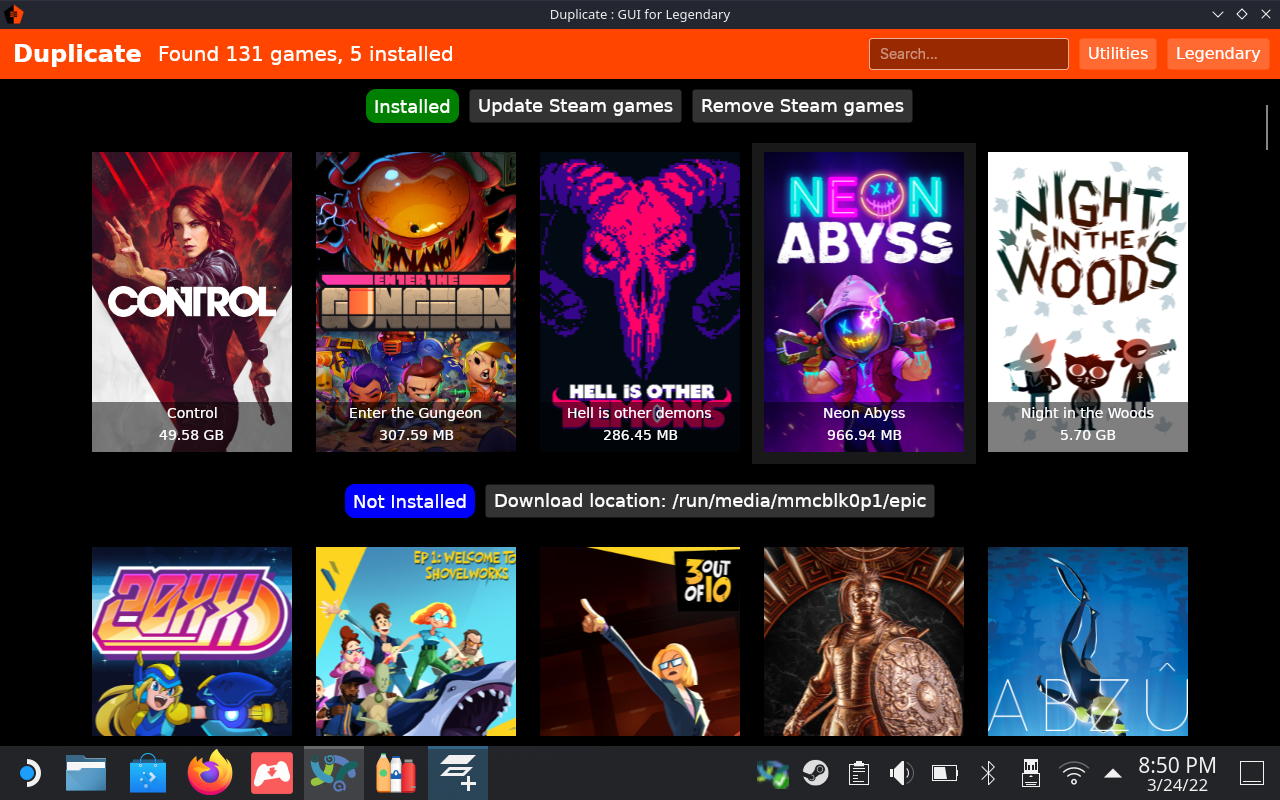Open the Enter the Gungeon game card
This screenshot has width=1280, height=800.
tap(416, 302)
